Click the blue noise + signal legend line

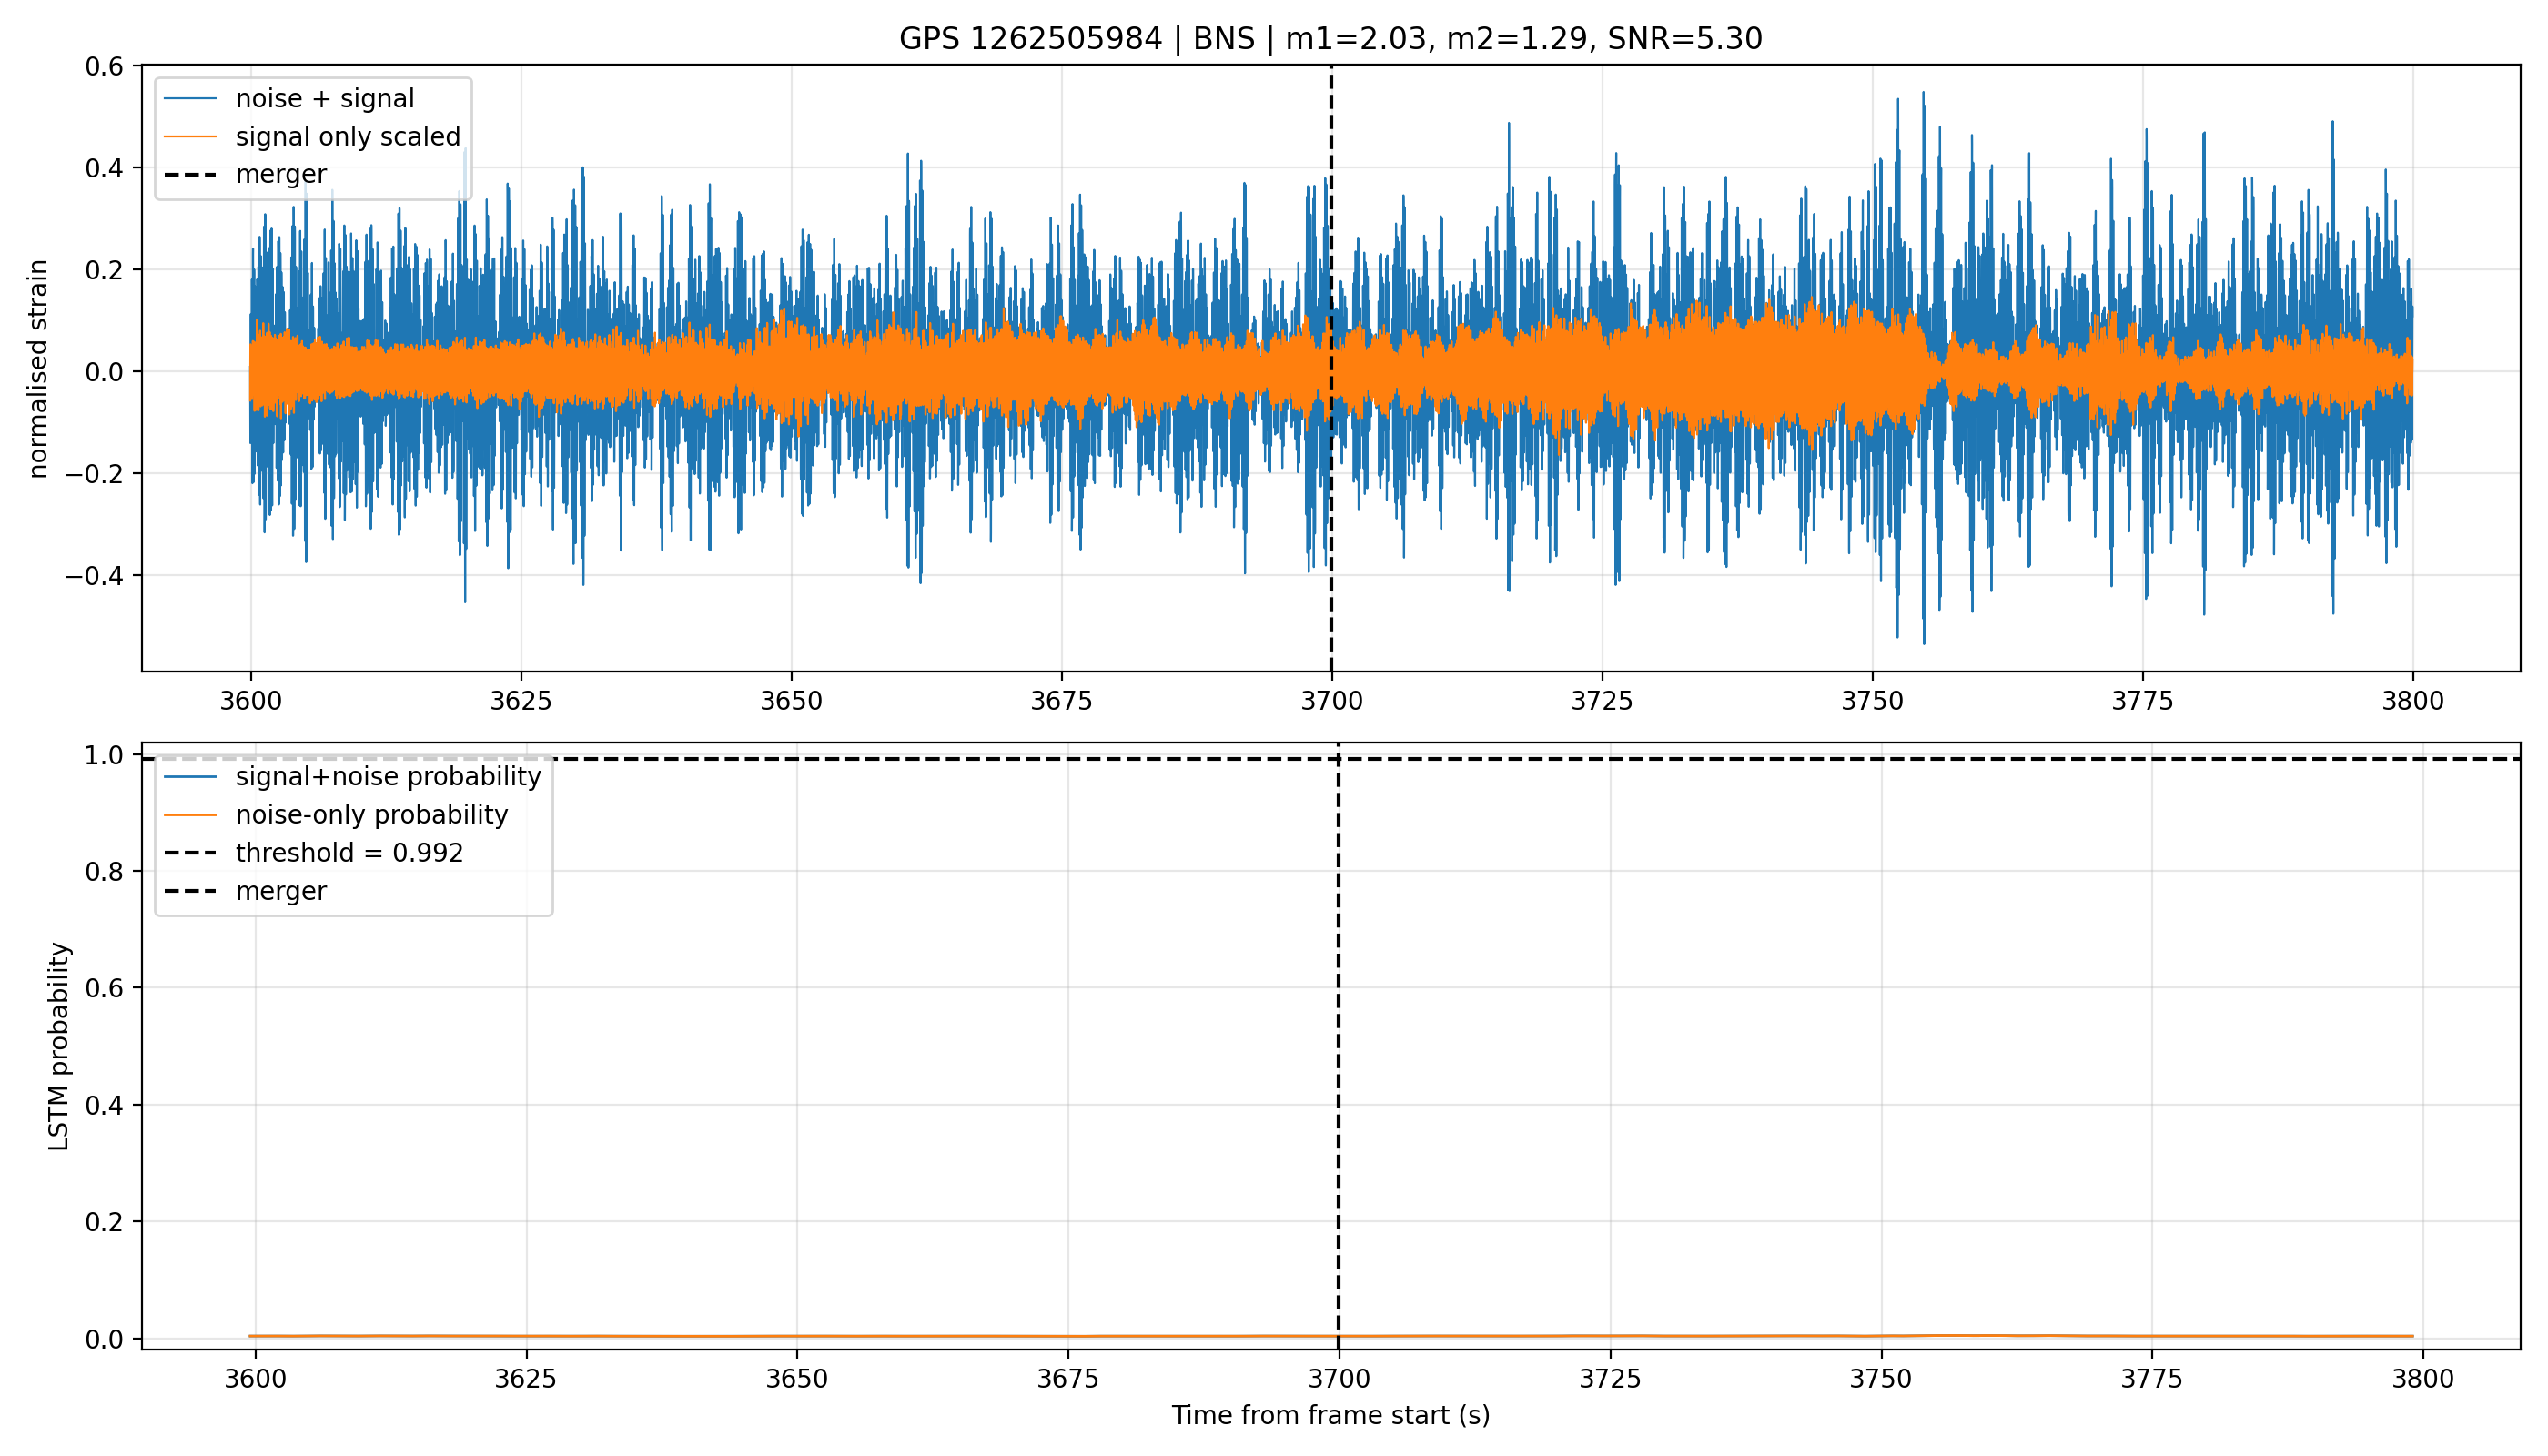click(x=190, y=98)
